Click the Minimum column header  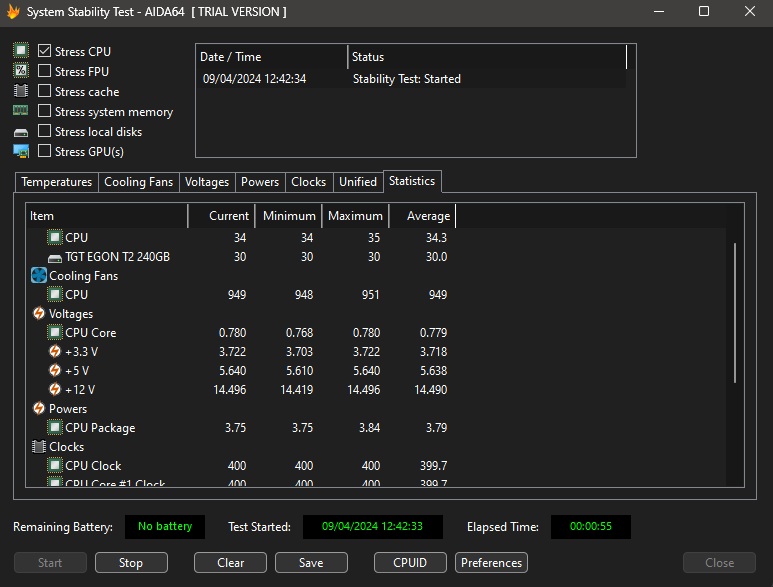click(288, 216)
